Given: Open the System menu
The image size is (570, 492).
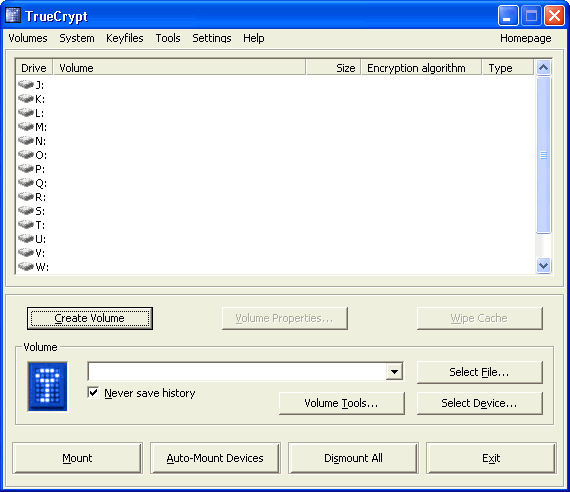Looking at the screenshot, I should point(77,38).
